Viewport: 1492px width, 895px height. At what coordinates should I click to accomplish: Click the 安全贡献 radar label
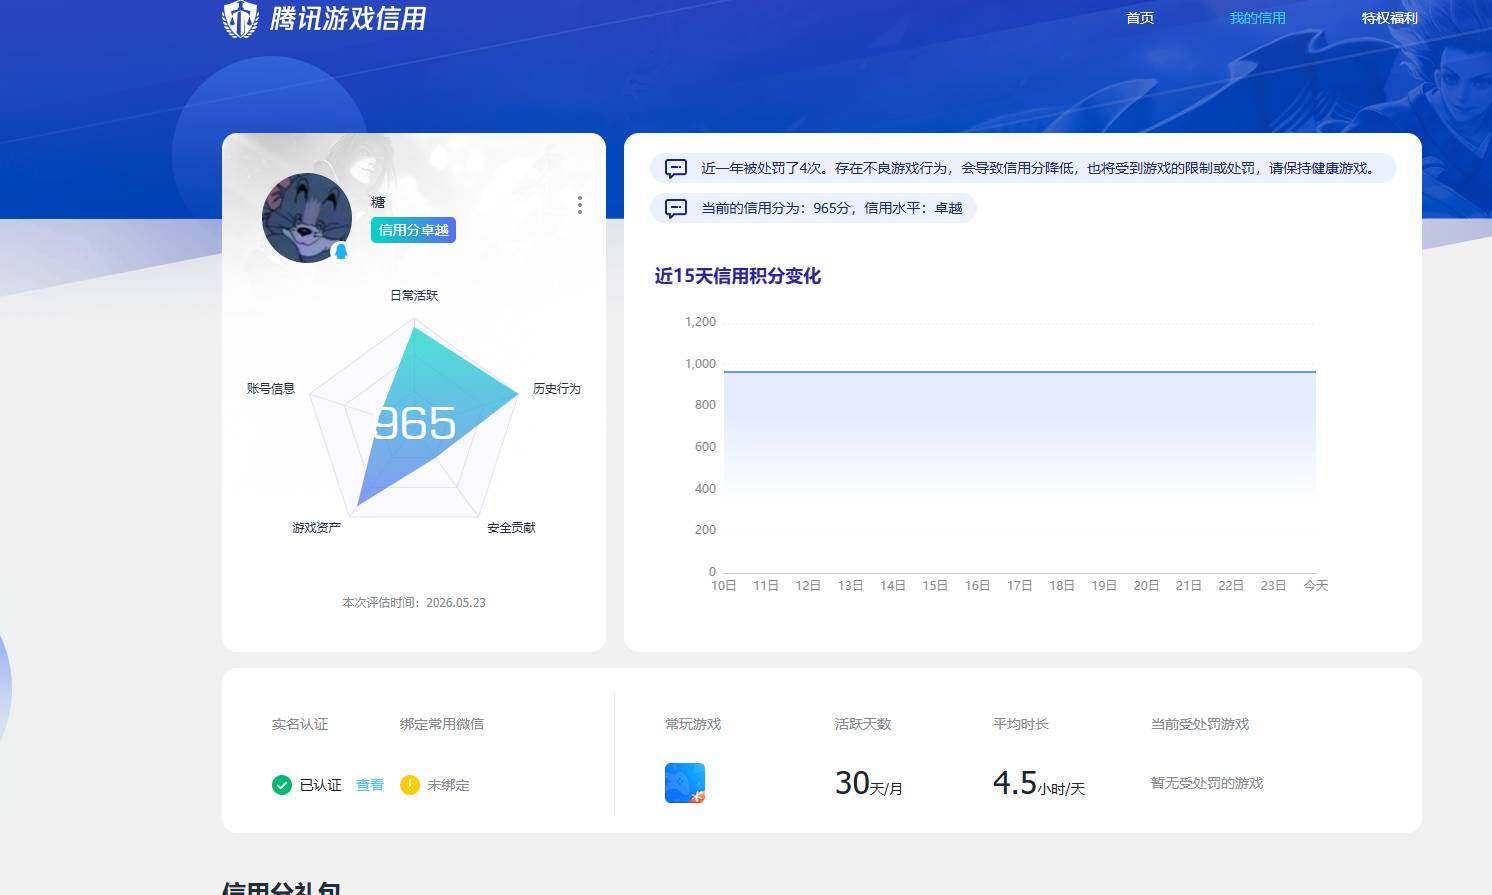[511, 527]
